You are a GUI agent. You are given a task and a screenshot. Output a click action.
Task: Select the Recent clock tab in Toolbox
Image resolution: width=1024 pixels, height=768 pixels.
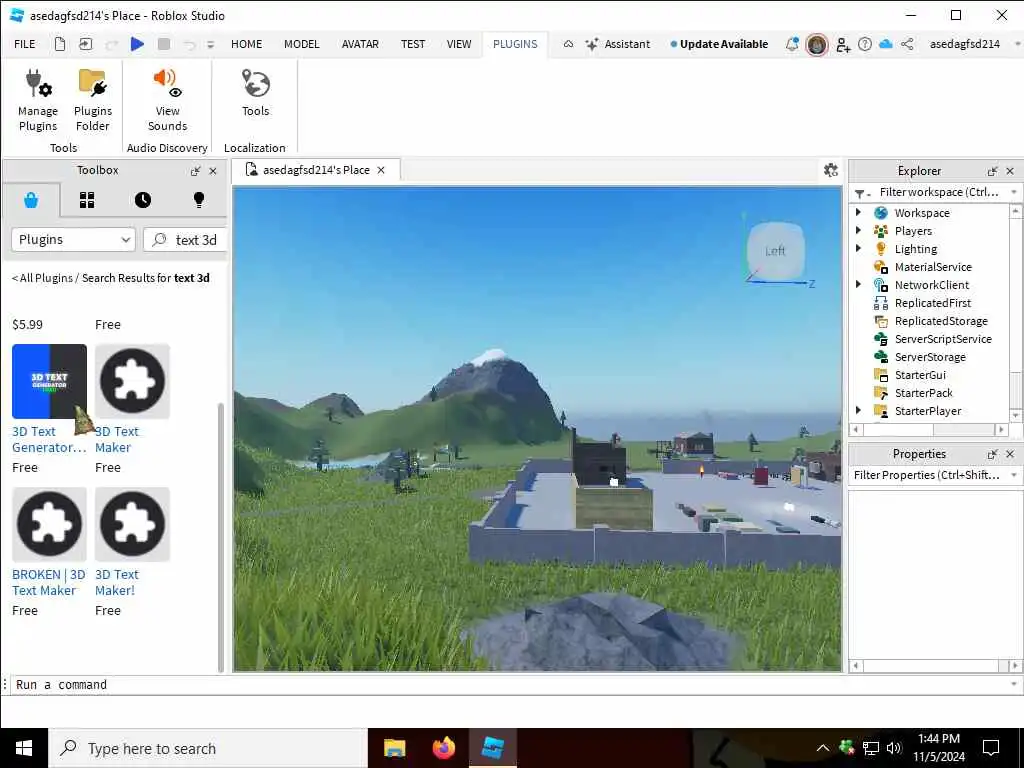click(x=143, y=200)
